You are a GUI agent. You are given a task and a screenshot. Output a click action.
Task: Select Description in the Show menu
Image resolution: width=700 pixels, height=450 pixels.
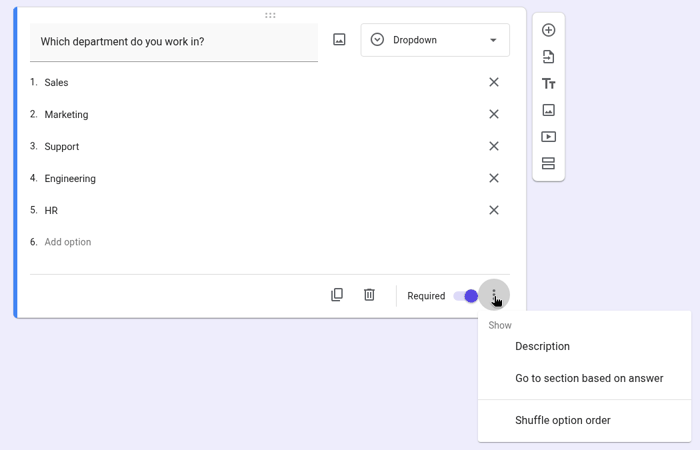pos(584,346)
